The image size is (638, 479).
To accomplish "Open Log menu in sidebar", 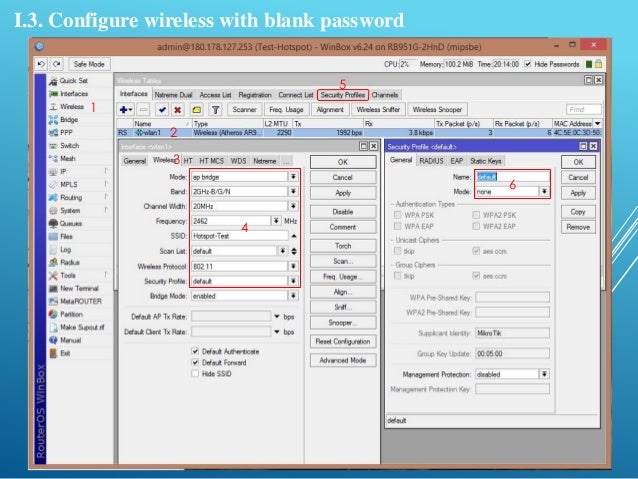I will pos(60,249).
